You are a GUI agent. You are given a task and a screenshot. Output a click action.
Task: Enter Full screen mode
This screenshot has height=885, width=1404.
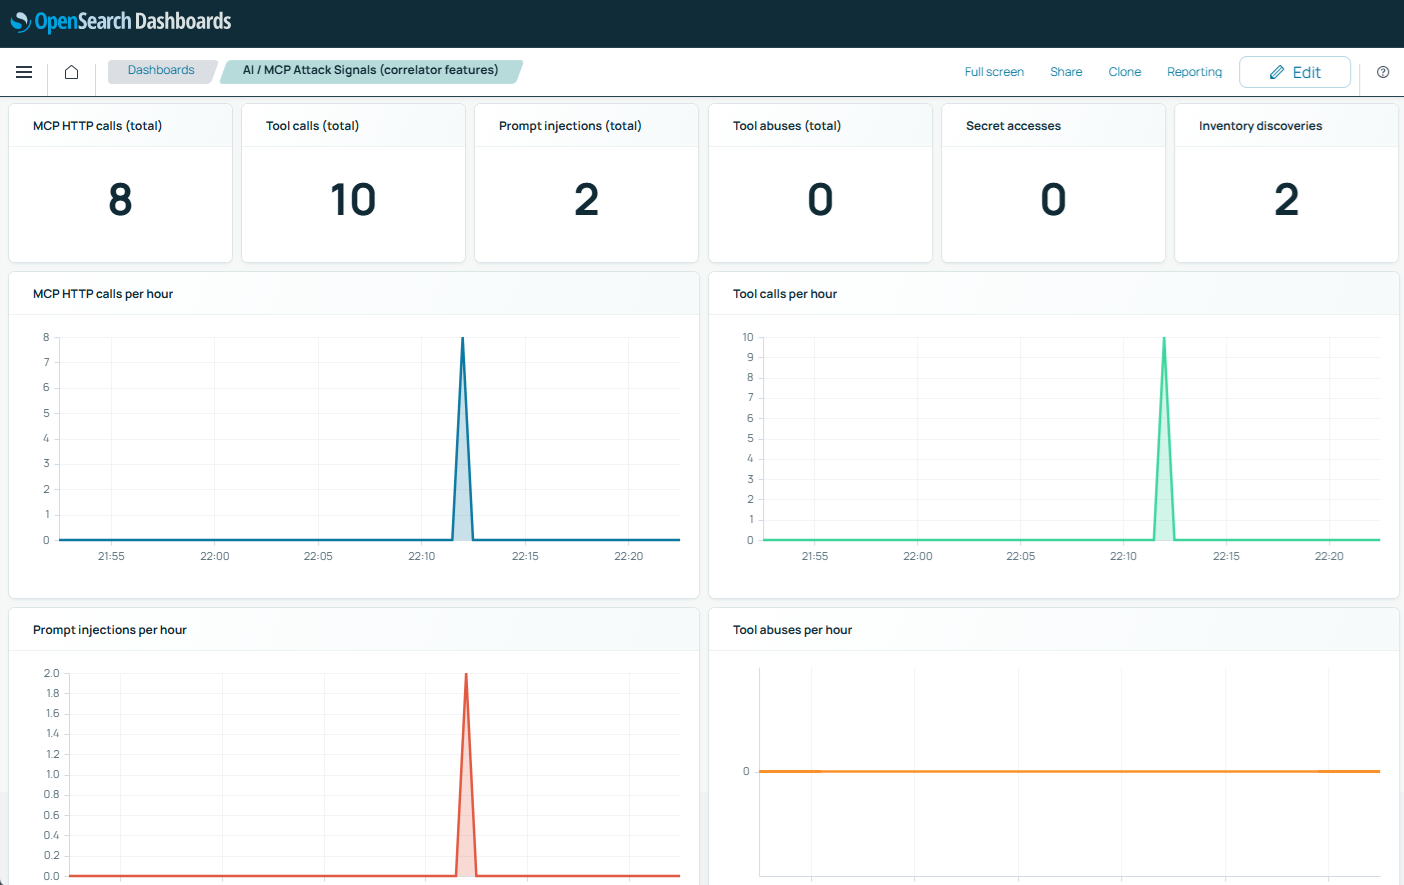coord(994,72)
